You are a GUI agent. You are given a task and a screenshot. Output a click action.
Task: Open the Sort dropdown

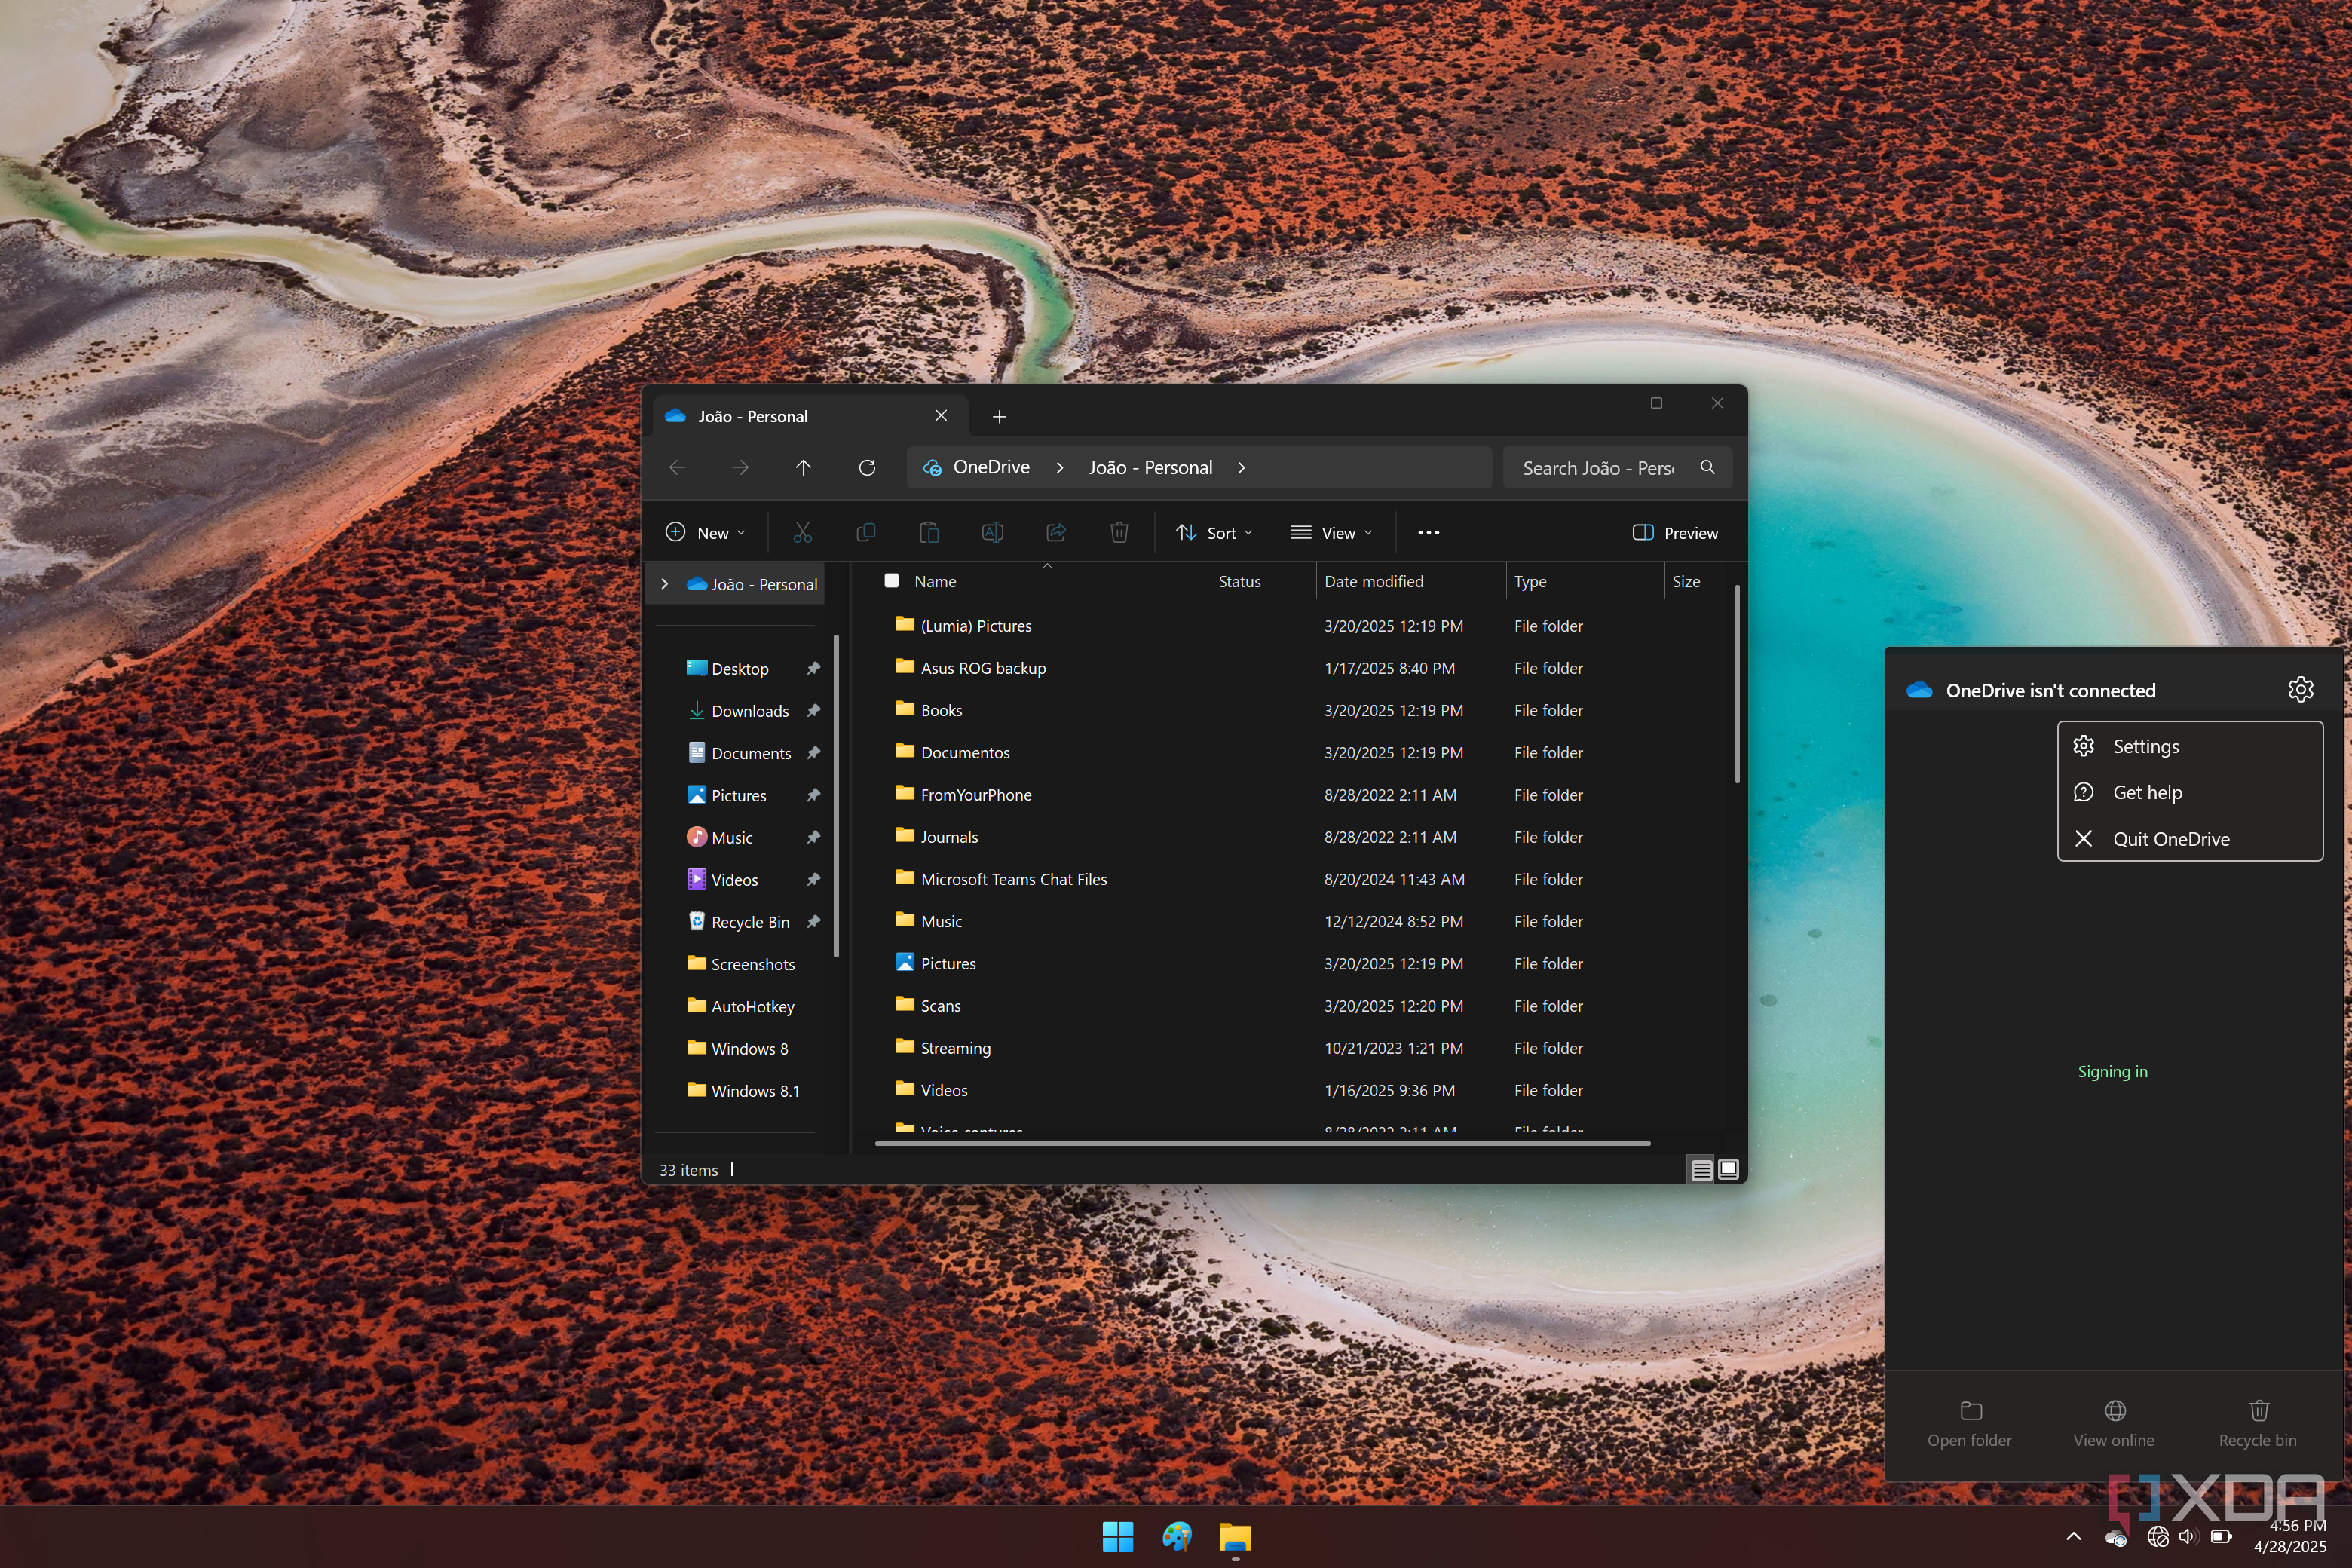pyautogui.click(x=1214, y=533)
